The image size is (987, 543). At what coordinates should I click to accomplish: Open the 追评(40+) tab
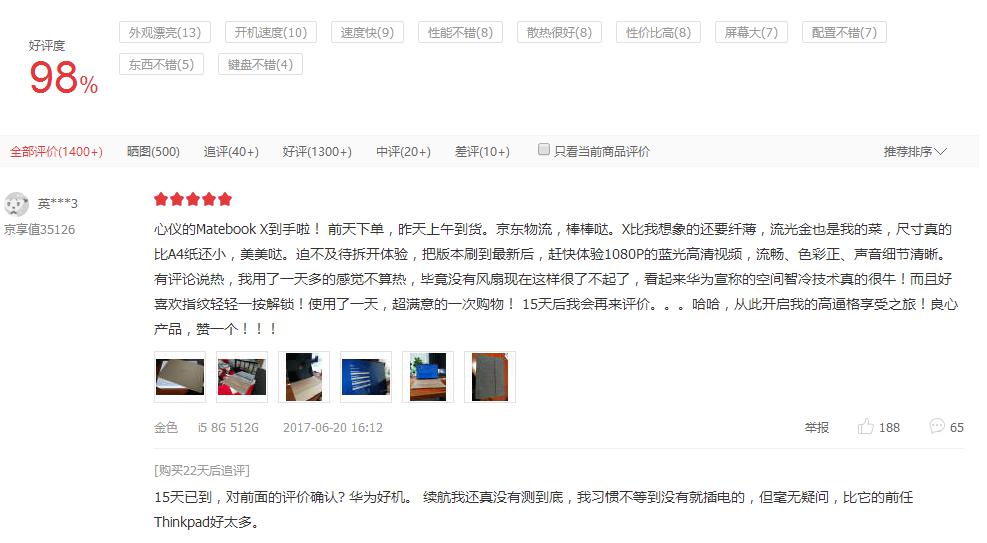coord(231,152)
